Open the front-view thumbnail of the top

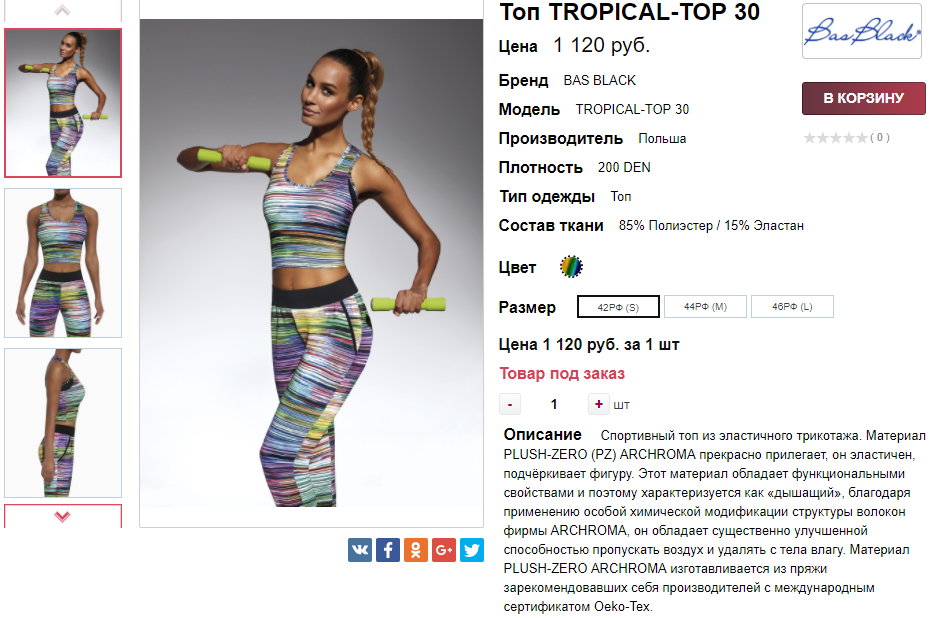pos(62,263)
